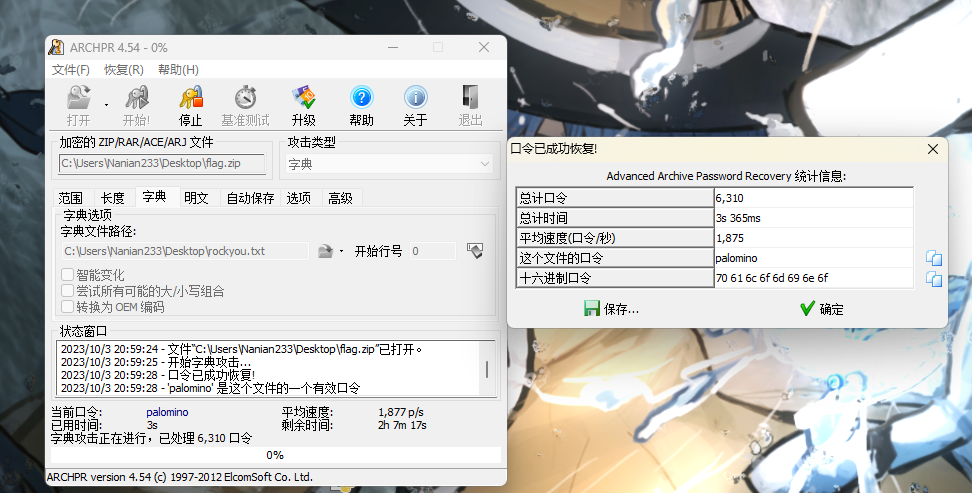Switch to the 长度 tab
The width and height of the screenshot is (972, 493).
[113, 198]
